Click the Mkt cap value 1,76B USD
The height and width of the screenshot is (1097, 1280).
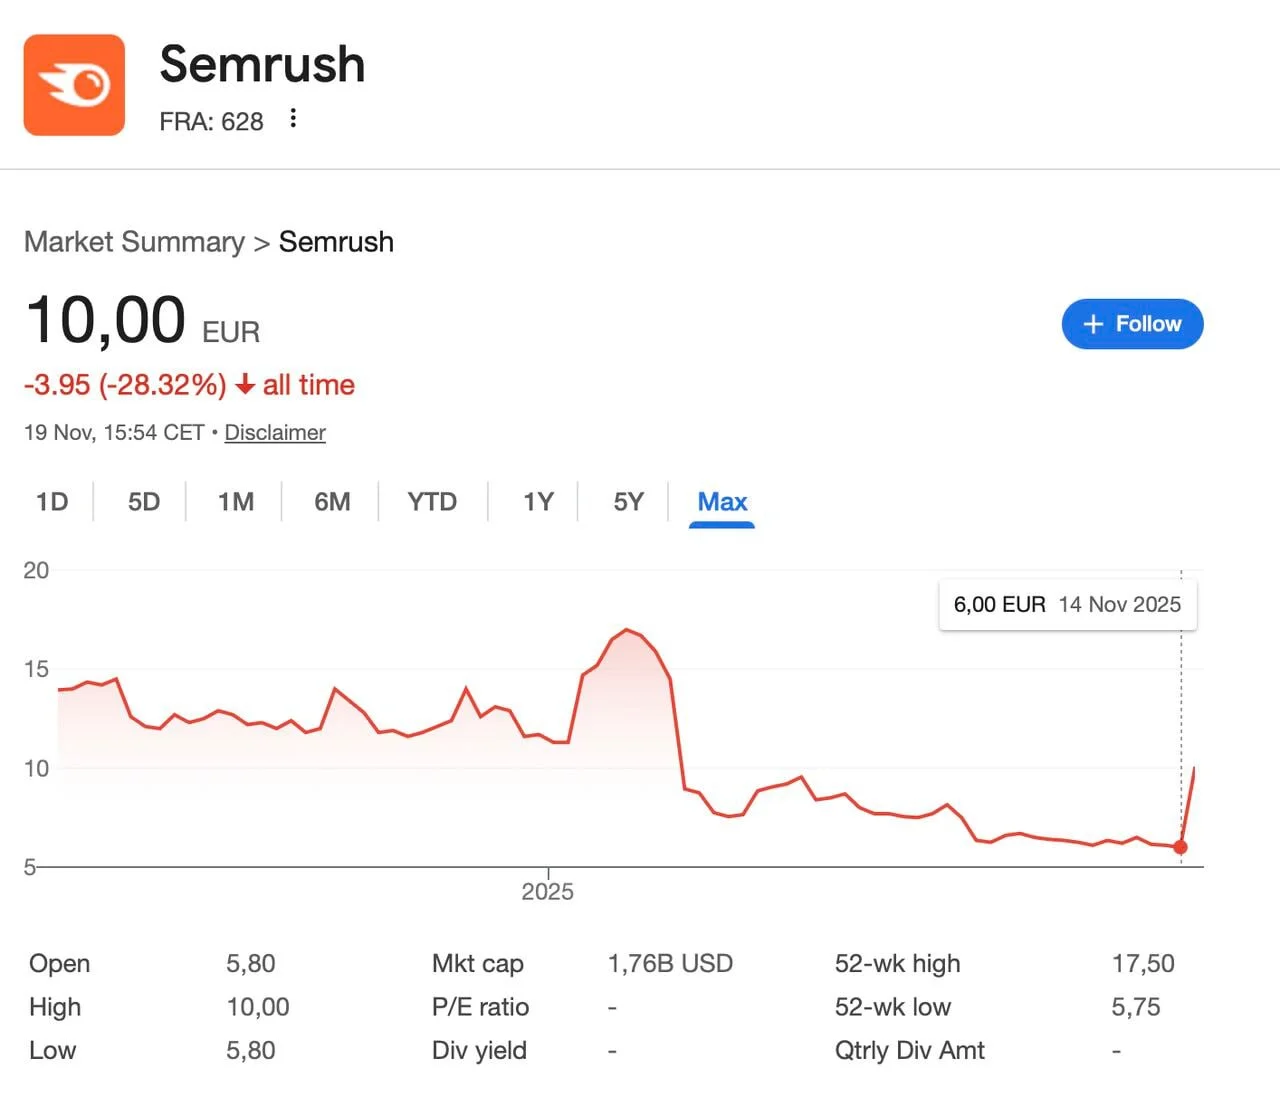[x=670, y=964]
